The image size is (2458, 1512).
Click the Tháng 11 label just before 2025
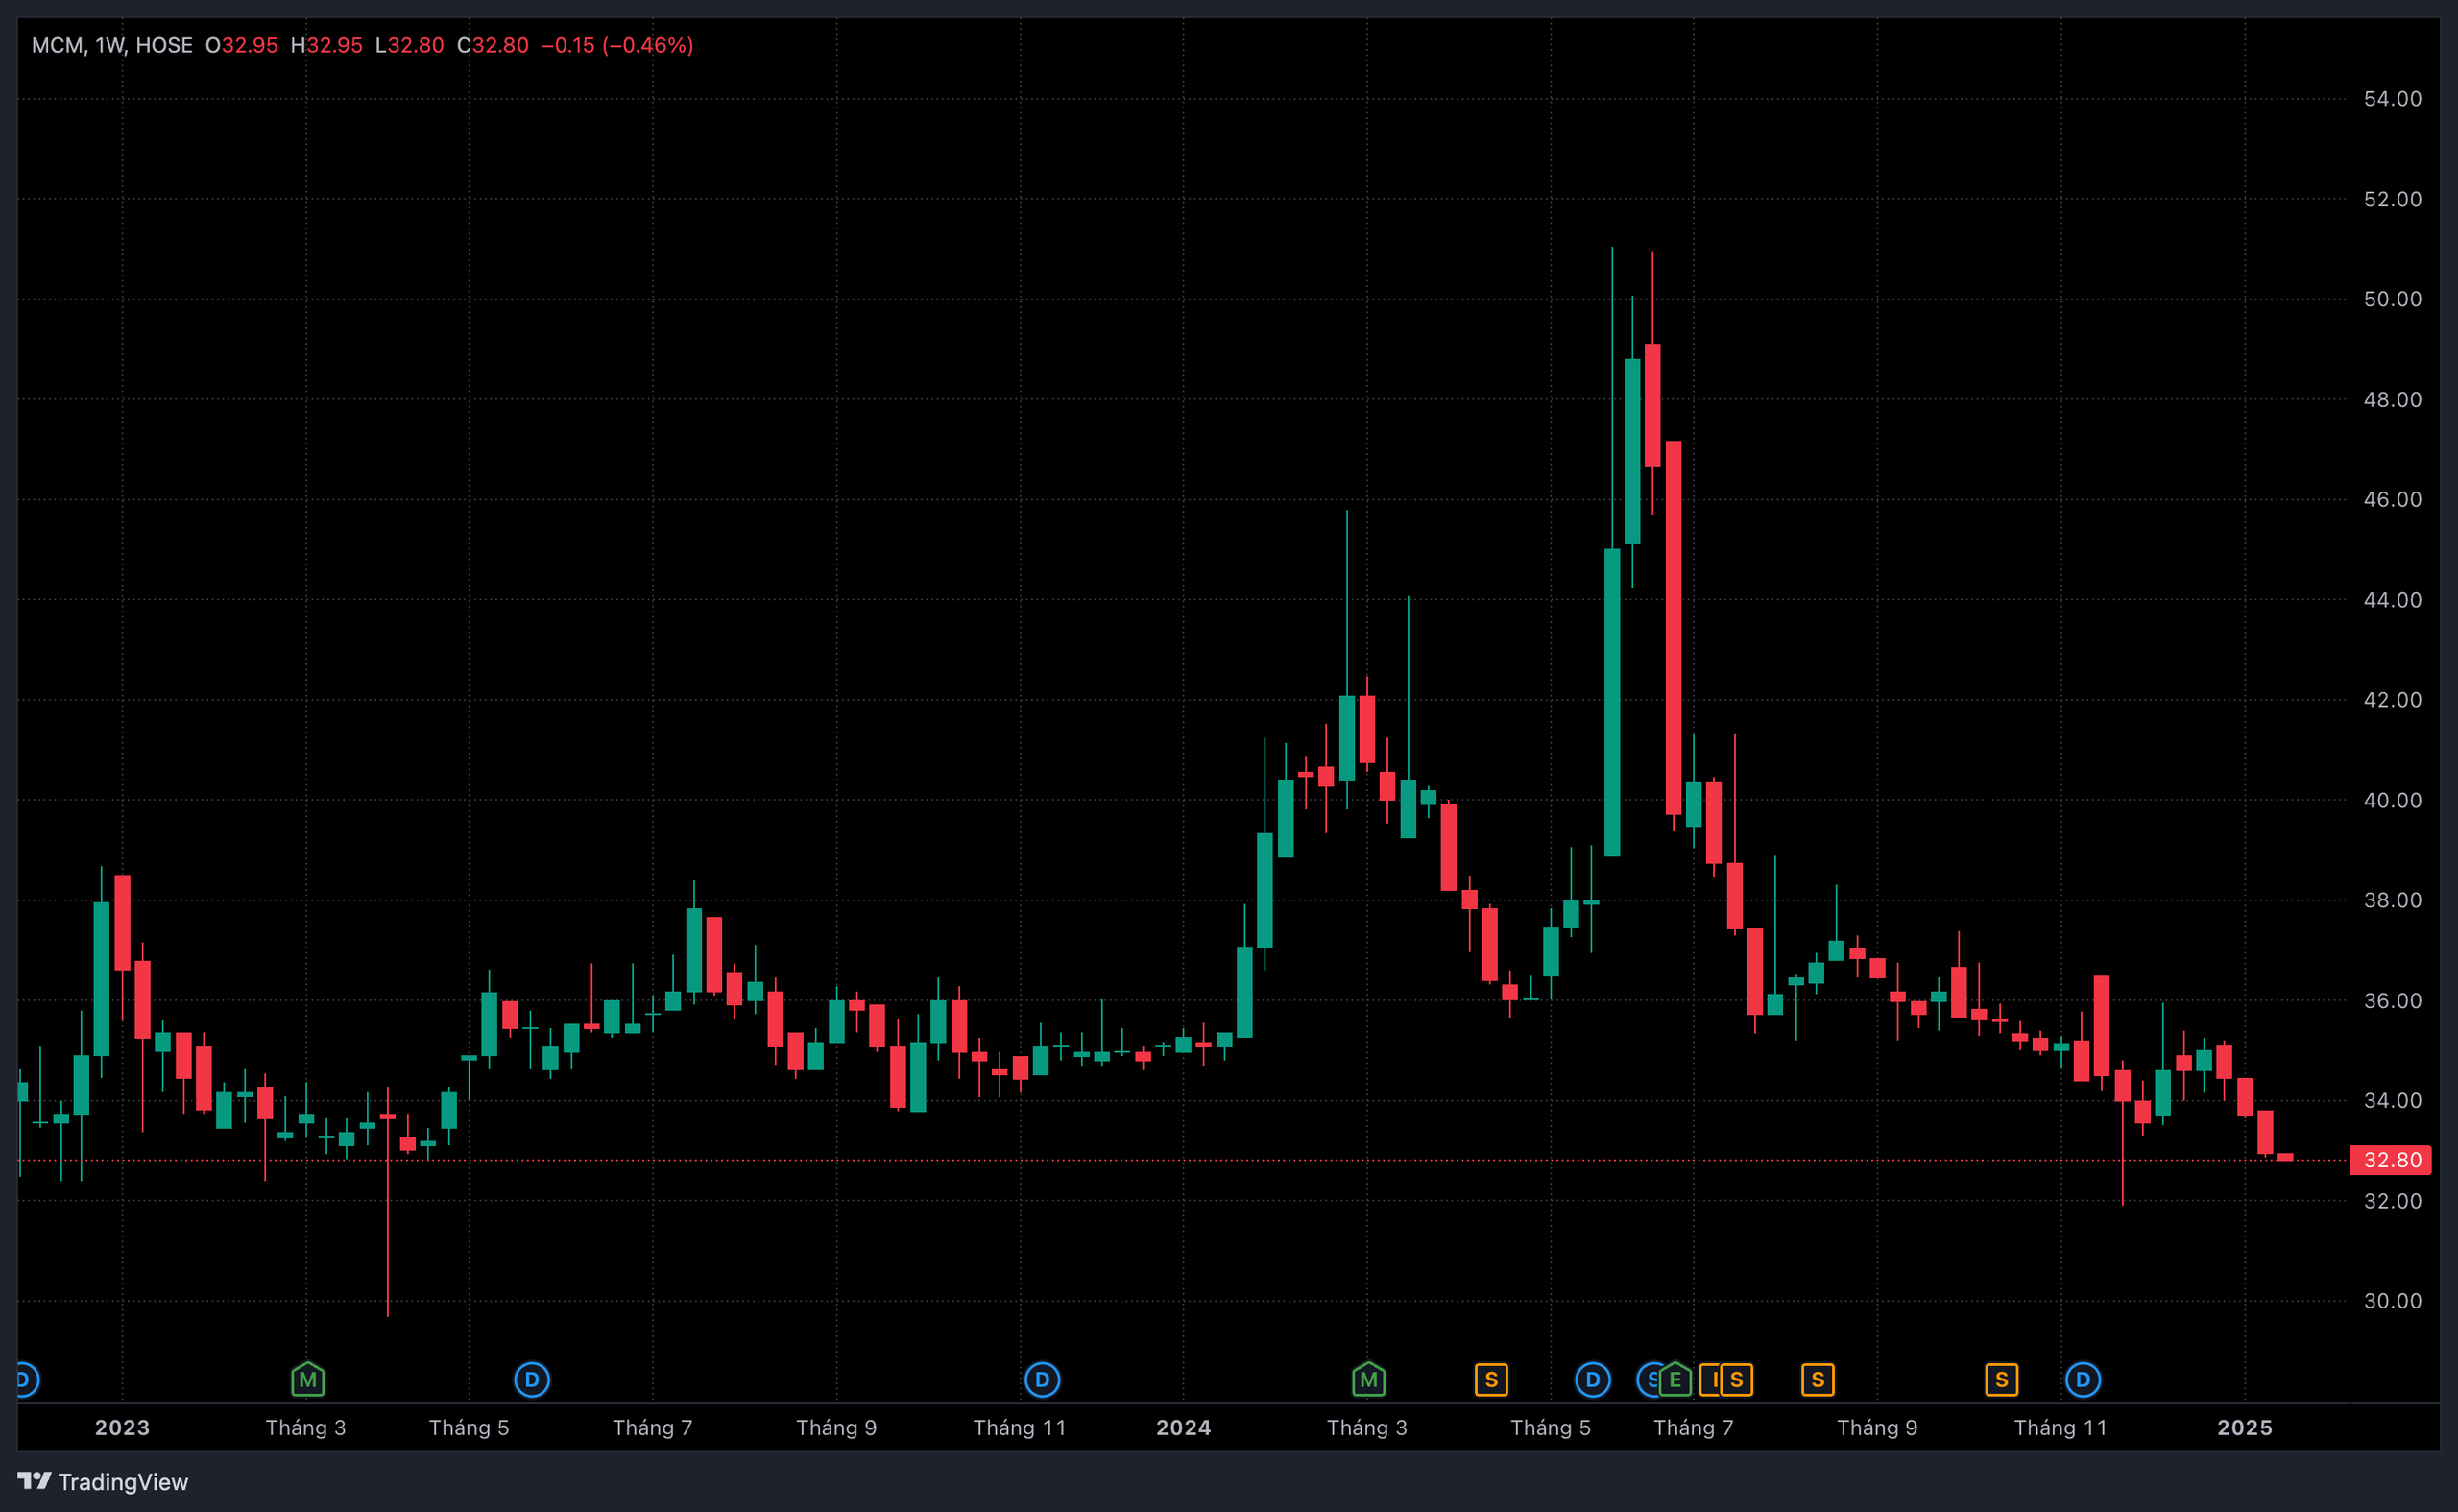(2061, 1428)
